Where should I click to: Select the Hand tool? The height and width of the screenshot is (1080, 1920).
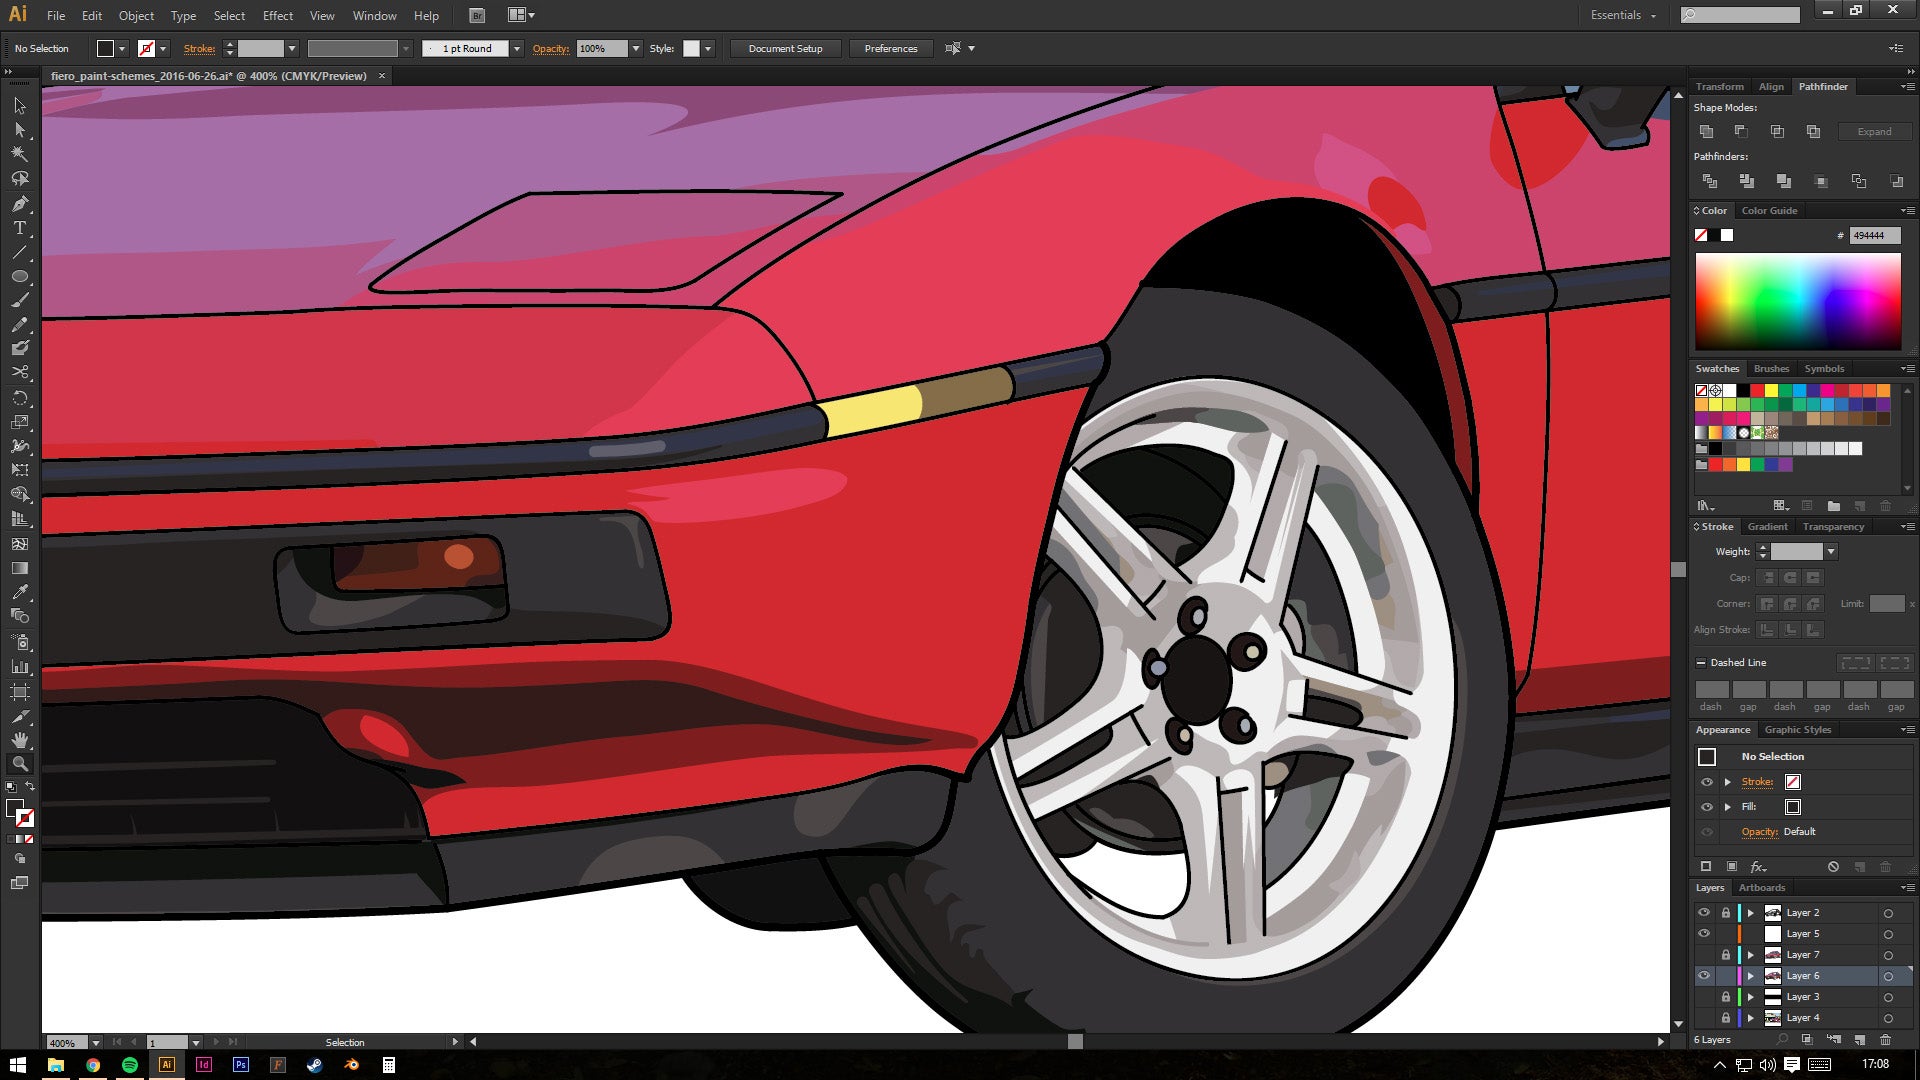point(20,740)
